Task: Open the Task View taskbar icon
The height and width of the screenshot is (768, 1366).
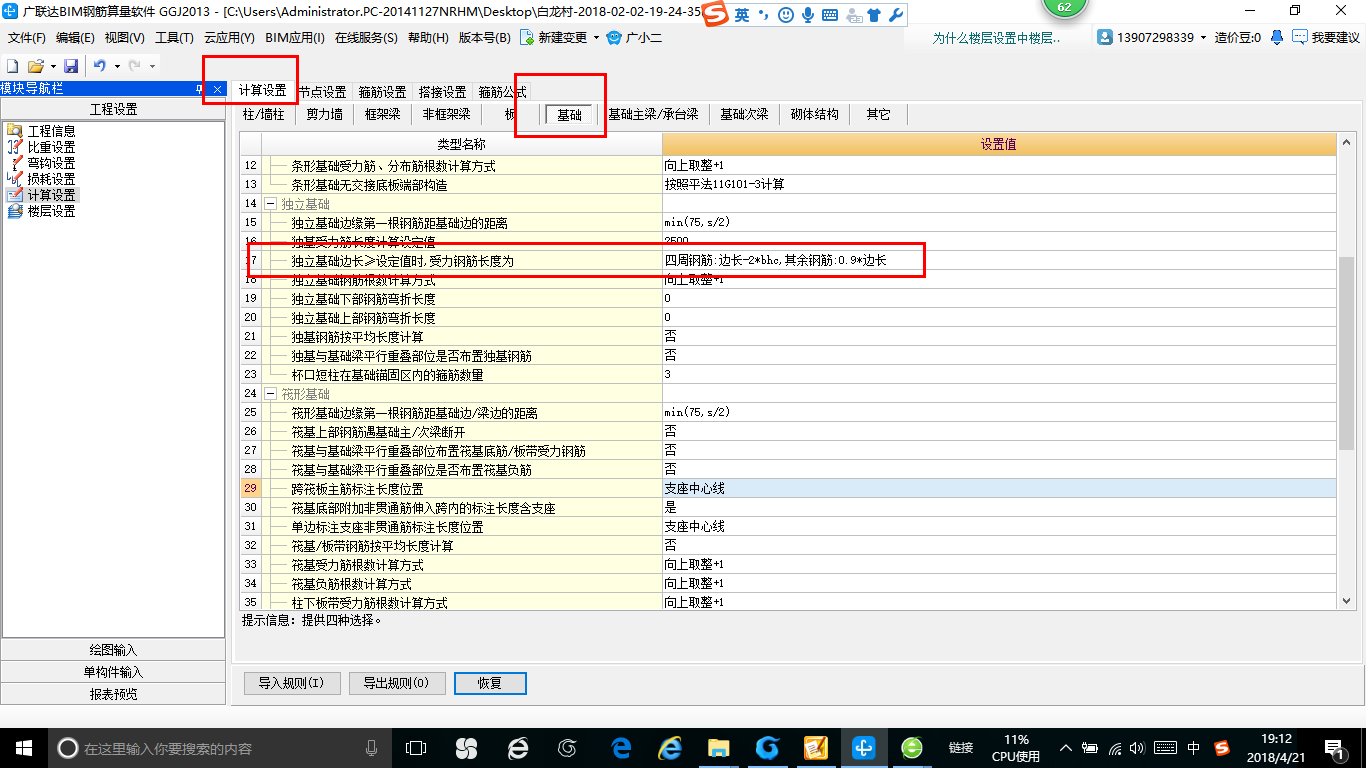Action: pyautogui.click(x=416, y=747)
